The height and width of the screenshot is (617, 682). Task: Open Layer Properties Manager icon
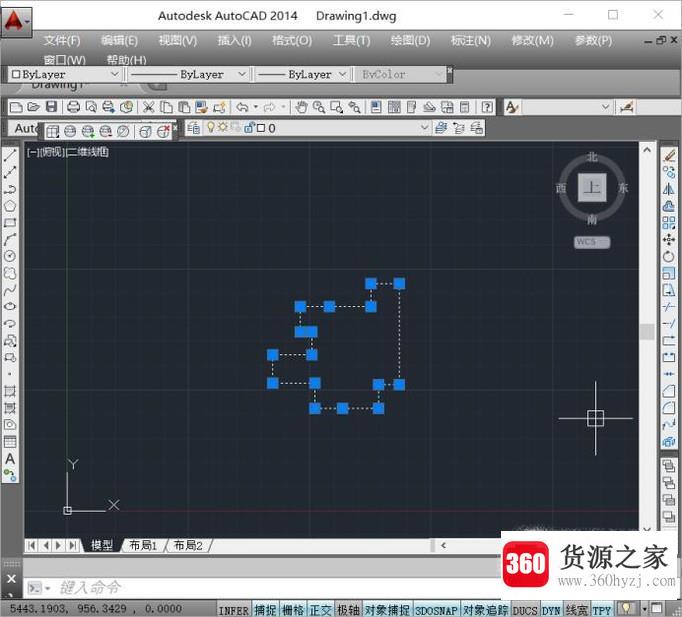click(194, 128)
